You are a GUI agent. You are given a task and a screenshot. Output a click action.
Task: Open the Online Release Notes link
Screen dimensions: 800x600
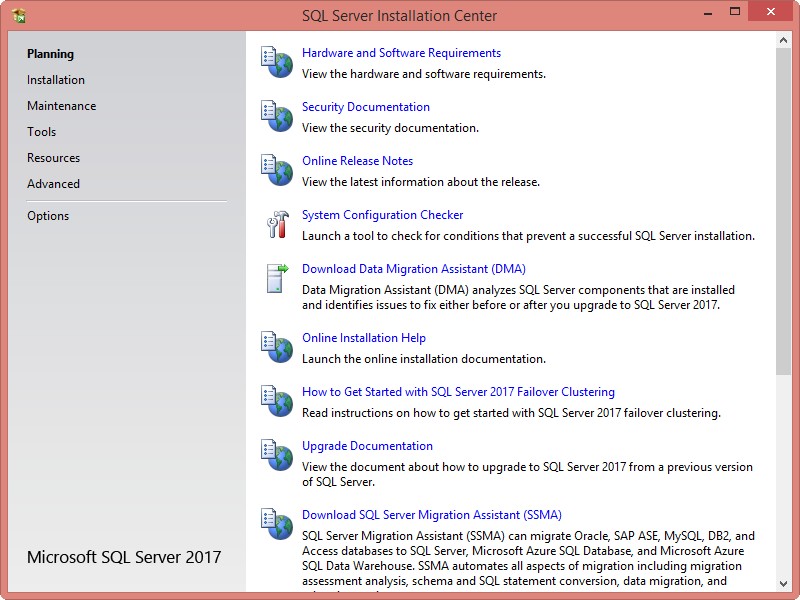click(358, 161)
